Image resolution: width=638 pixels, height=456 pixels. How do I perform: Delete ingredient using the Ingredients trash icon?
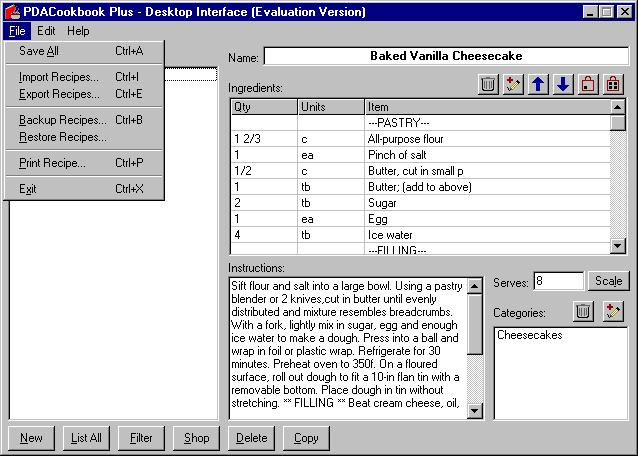(x=487, y=84)
